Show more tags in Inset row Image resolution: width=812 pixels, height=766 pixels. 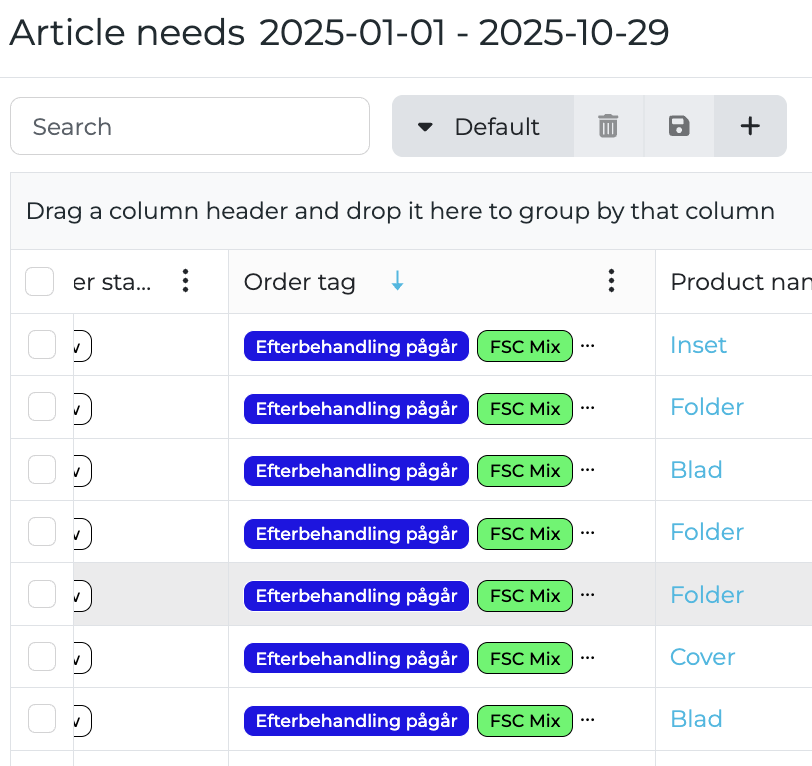tap(588, 346)
